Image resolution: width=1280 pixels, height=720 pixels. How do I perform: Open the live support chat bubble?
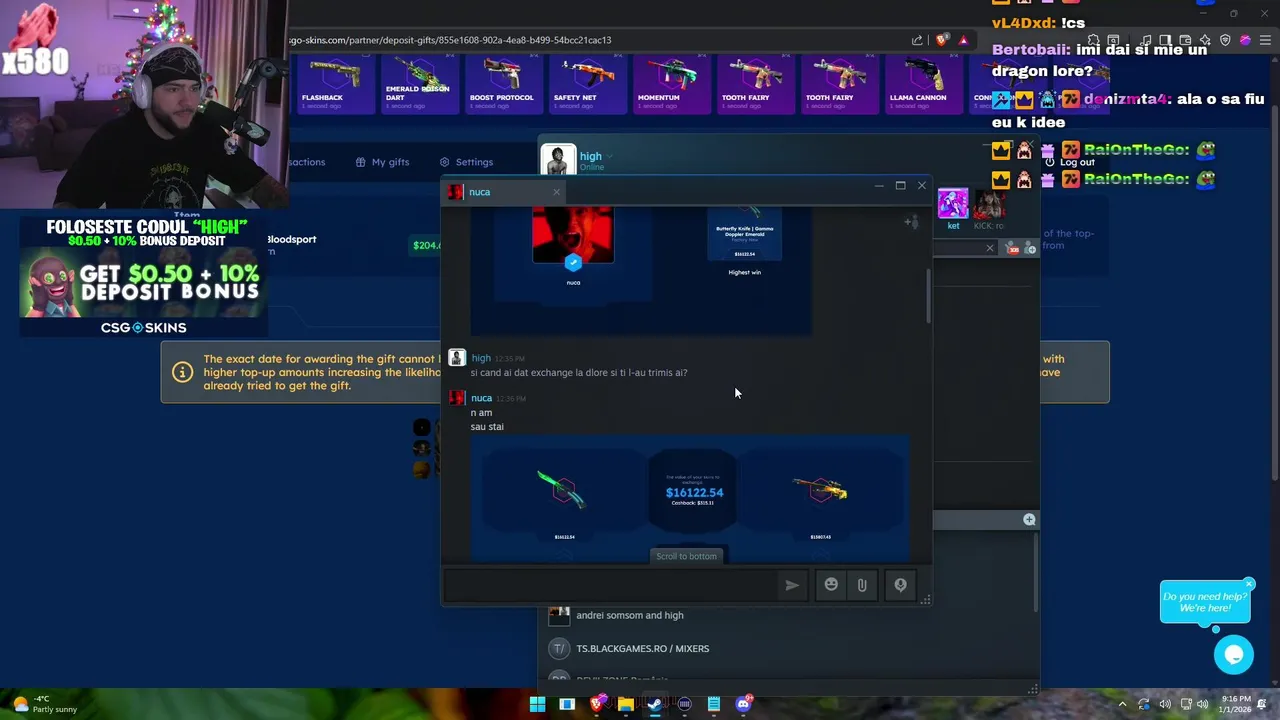coord(1234,655)
